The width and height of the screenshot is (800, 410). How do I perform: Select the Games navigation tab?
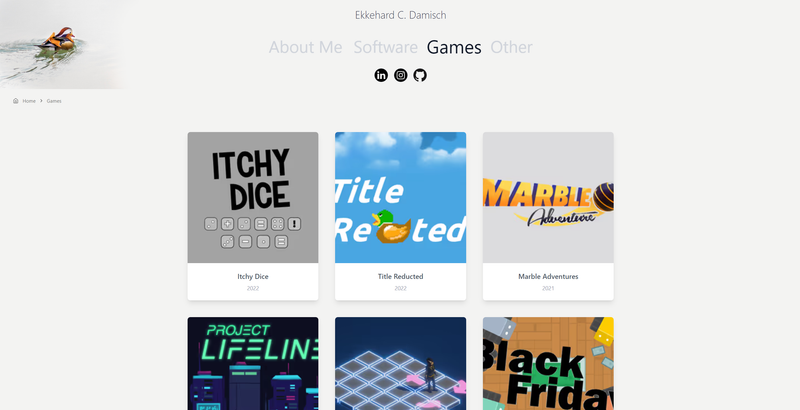pyautogui.click(x=454, y=47)
